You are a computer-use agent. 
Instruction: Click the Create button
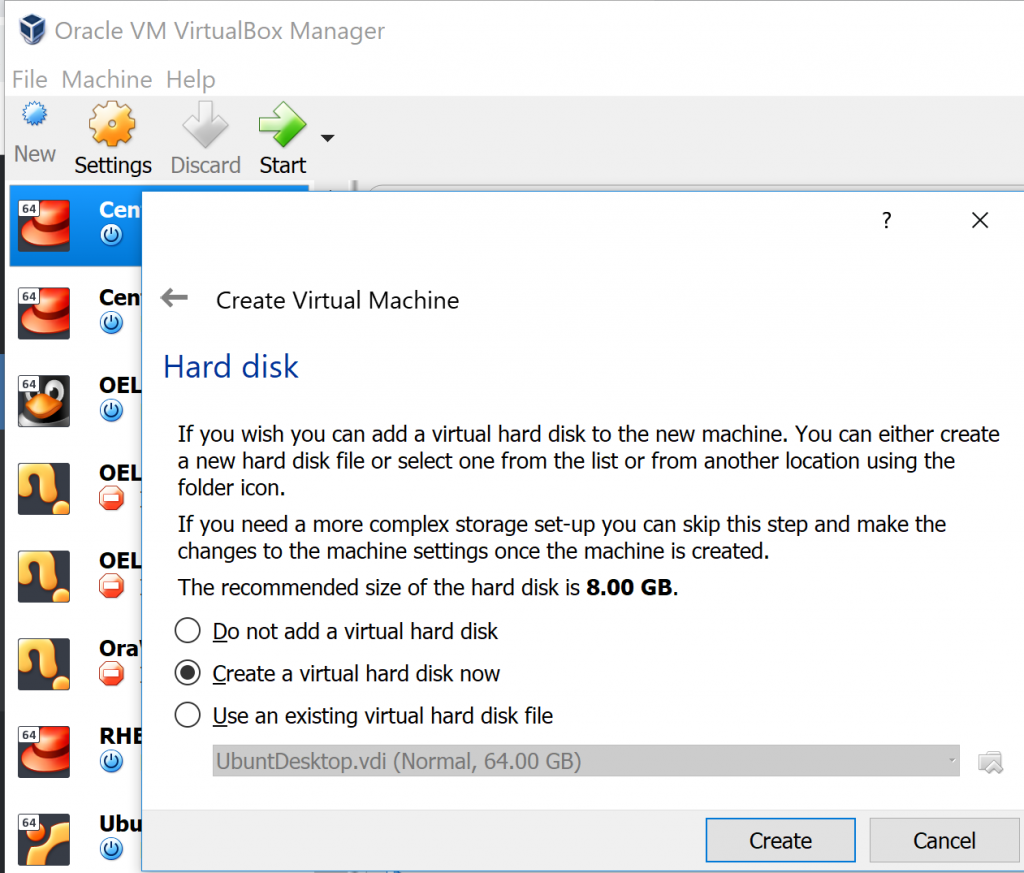tap(780, 840)
